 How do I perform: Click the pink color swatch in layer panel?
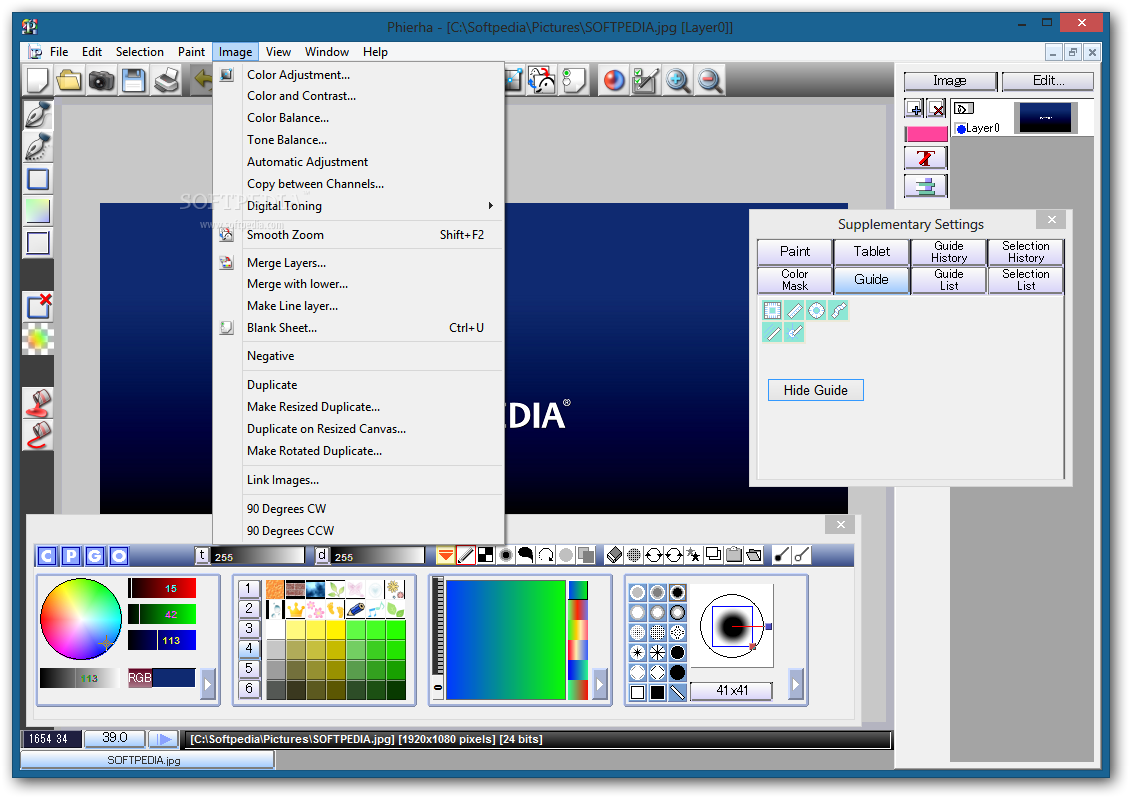(926, 134)
